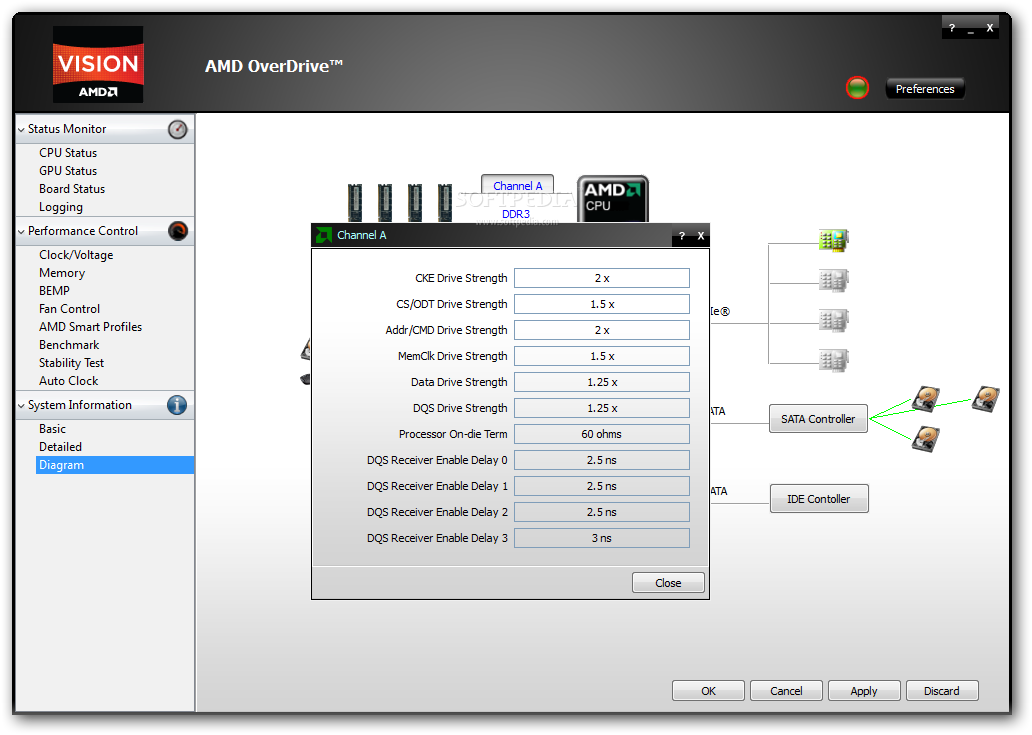Viewport: 1032px width, 735px height.
Task: Open Fan Control
Action: [69, 309]
